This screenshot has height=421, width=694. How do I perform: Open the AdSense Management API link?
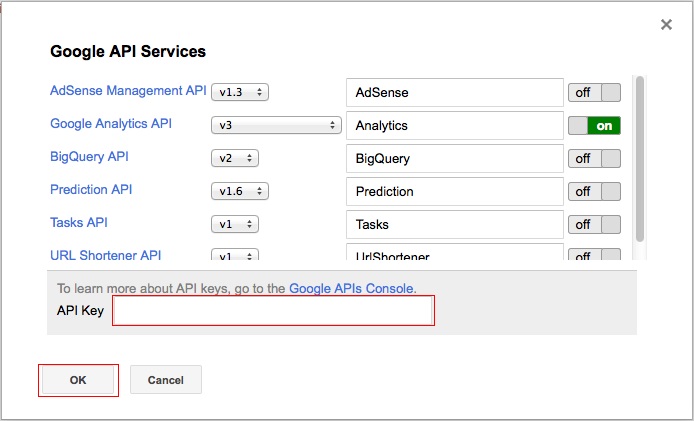coord(128,91)
